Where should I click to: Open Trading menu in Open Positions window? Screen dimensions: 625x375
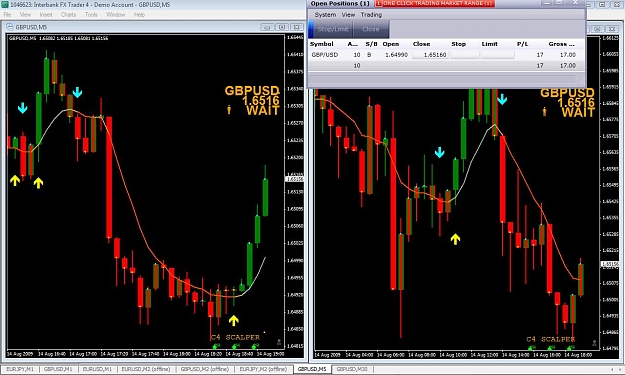tap(371, 15)
